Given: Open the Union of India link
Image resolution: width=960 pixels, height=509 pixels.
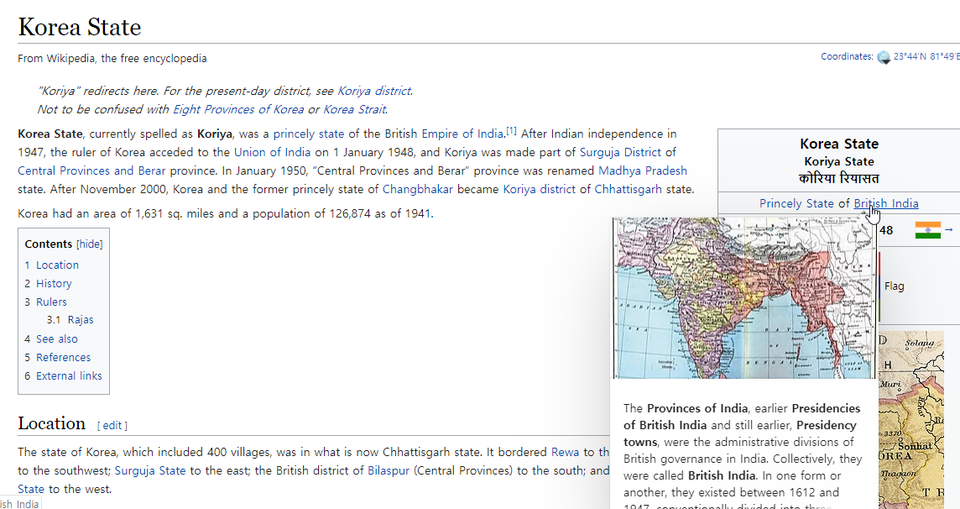Looking at the screenshot, I should click(x=272, y=152).
